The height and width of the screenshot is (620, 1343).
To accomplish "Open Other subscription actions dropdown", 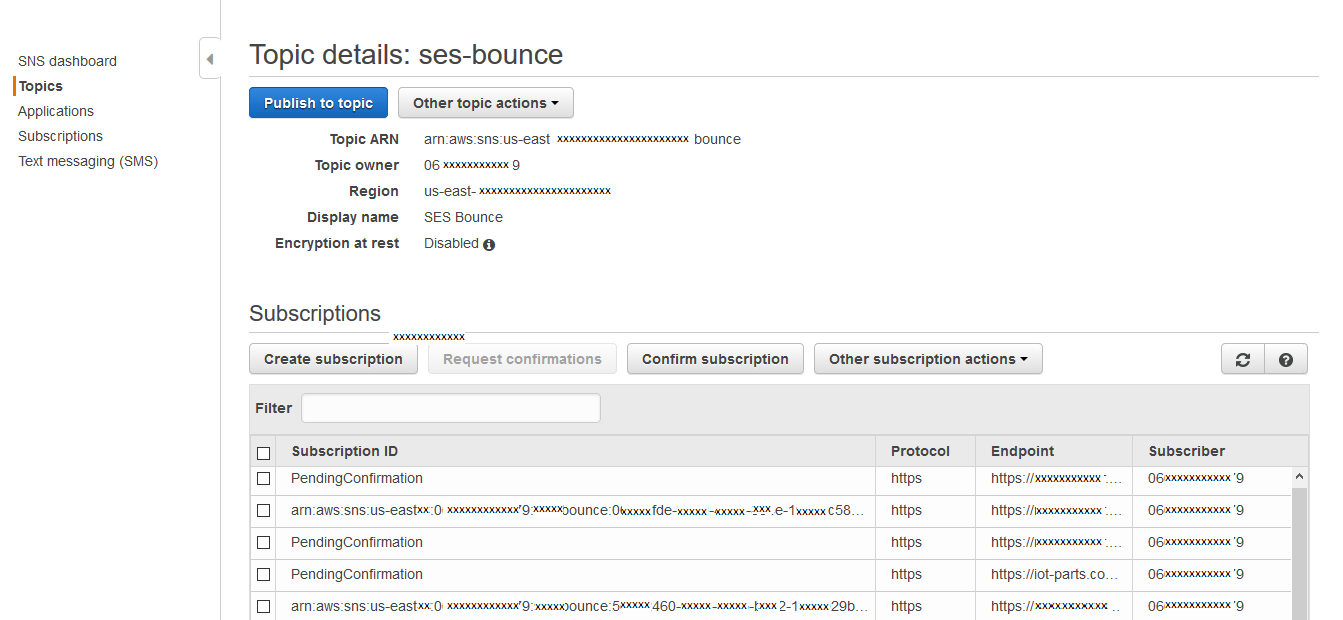I will pos(927,360).
